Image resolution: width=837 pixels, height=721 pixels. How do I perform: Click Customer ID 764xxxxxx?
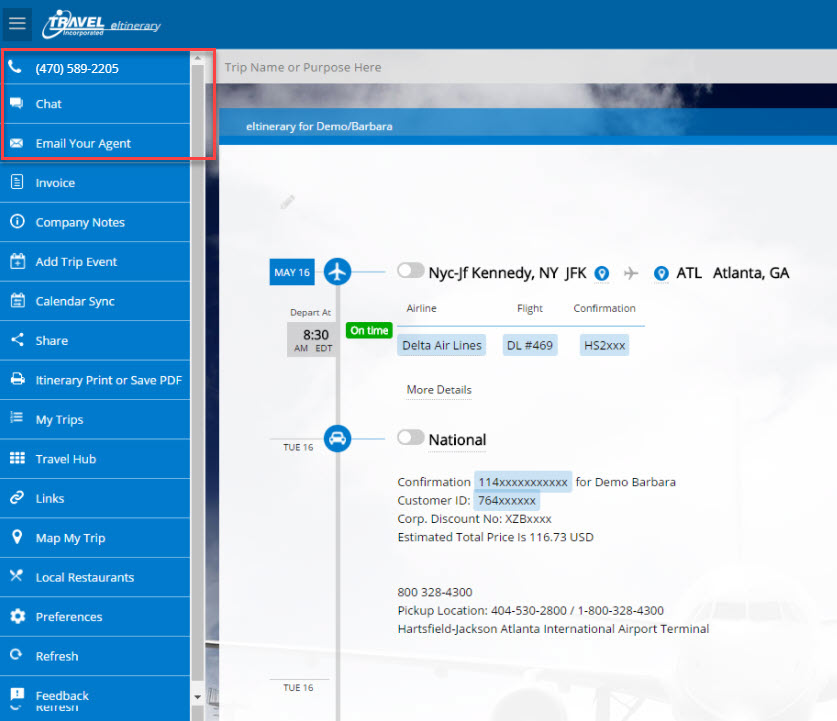(507, 501)
